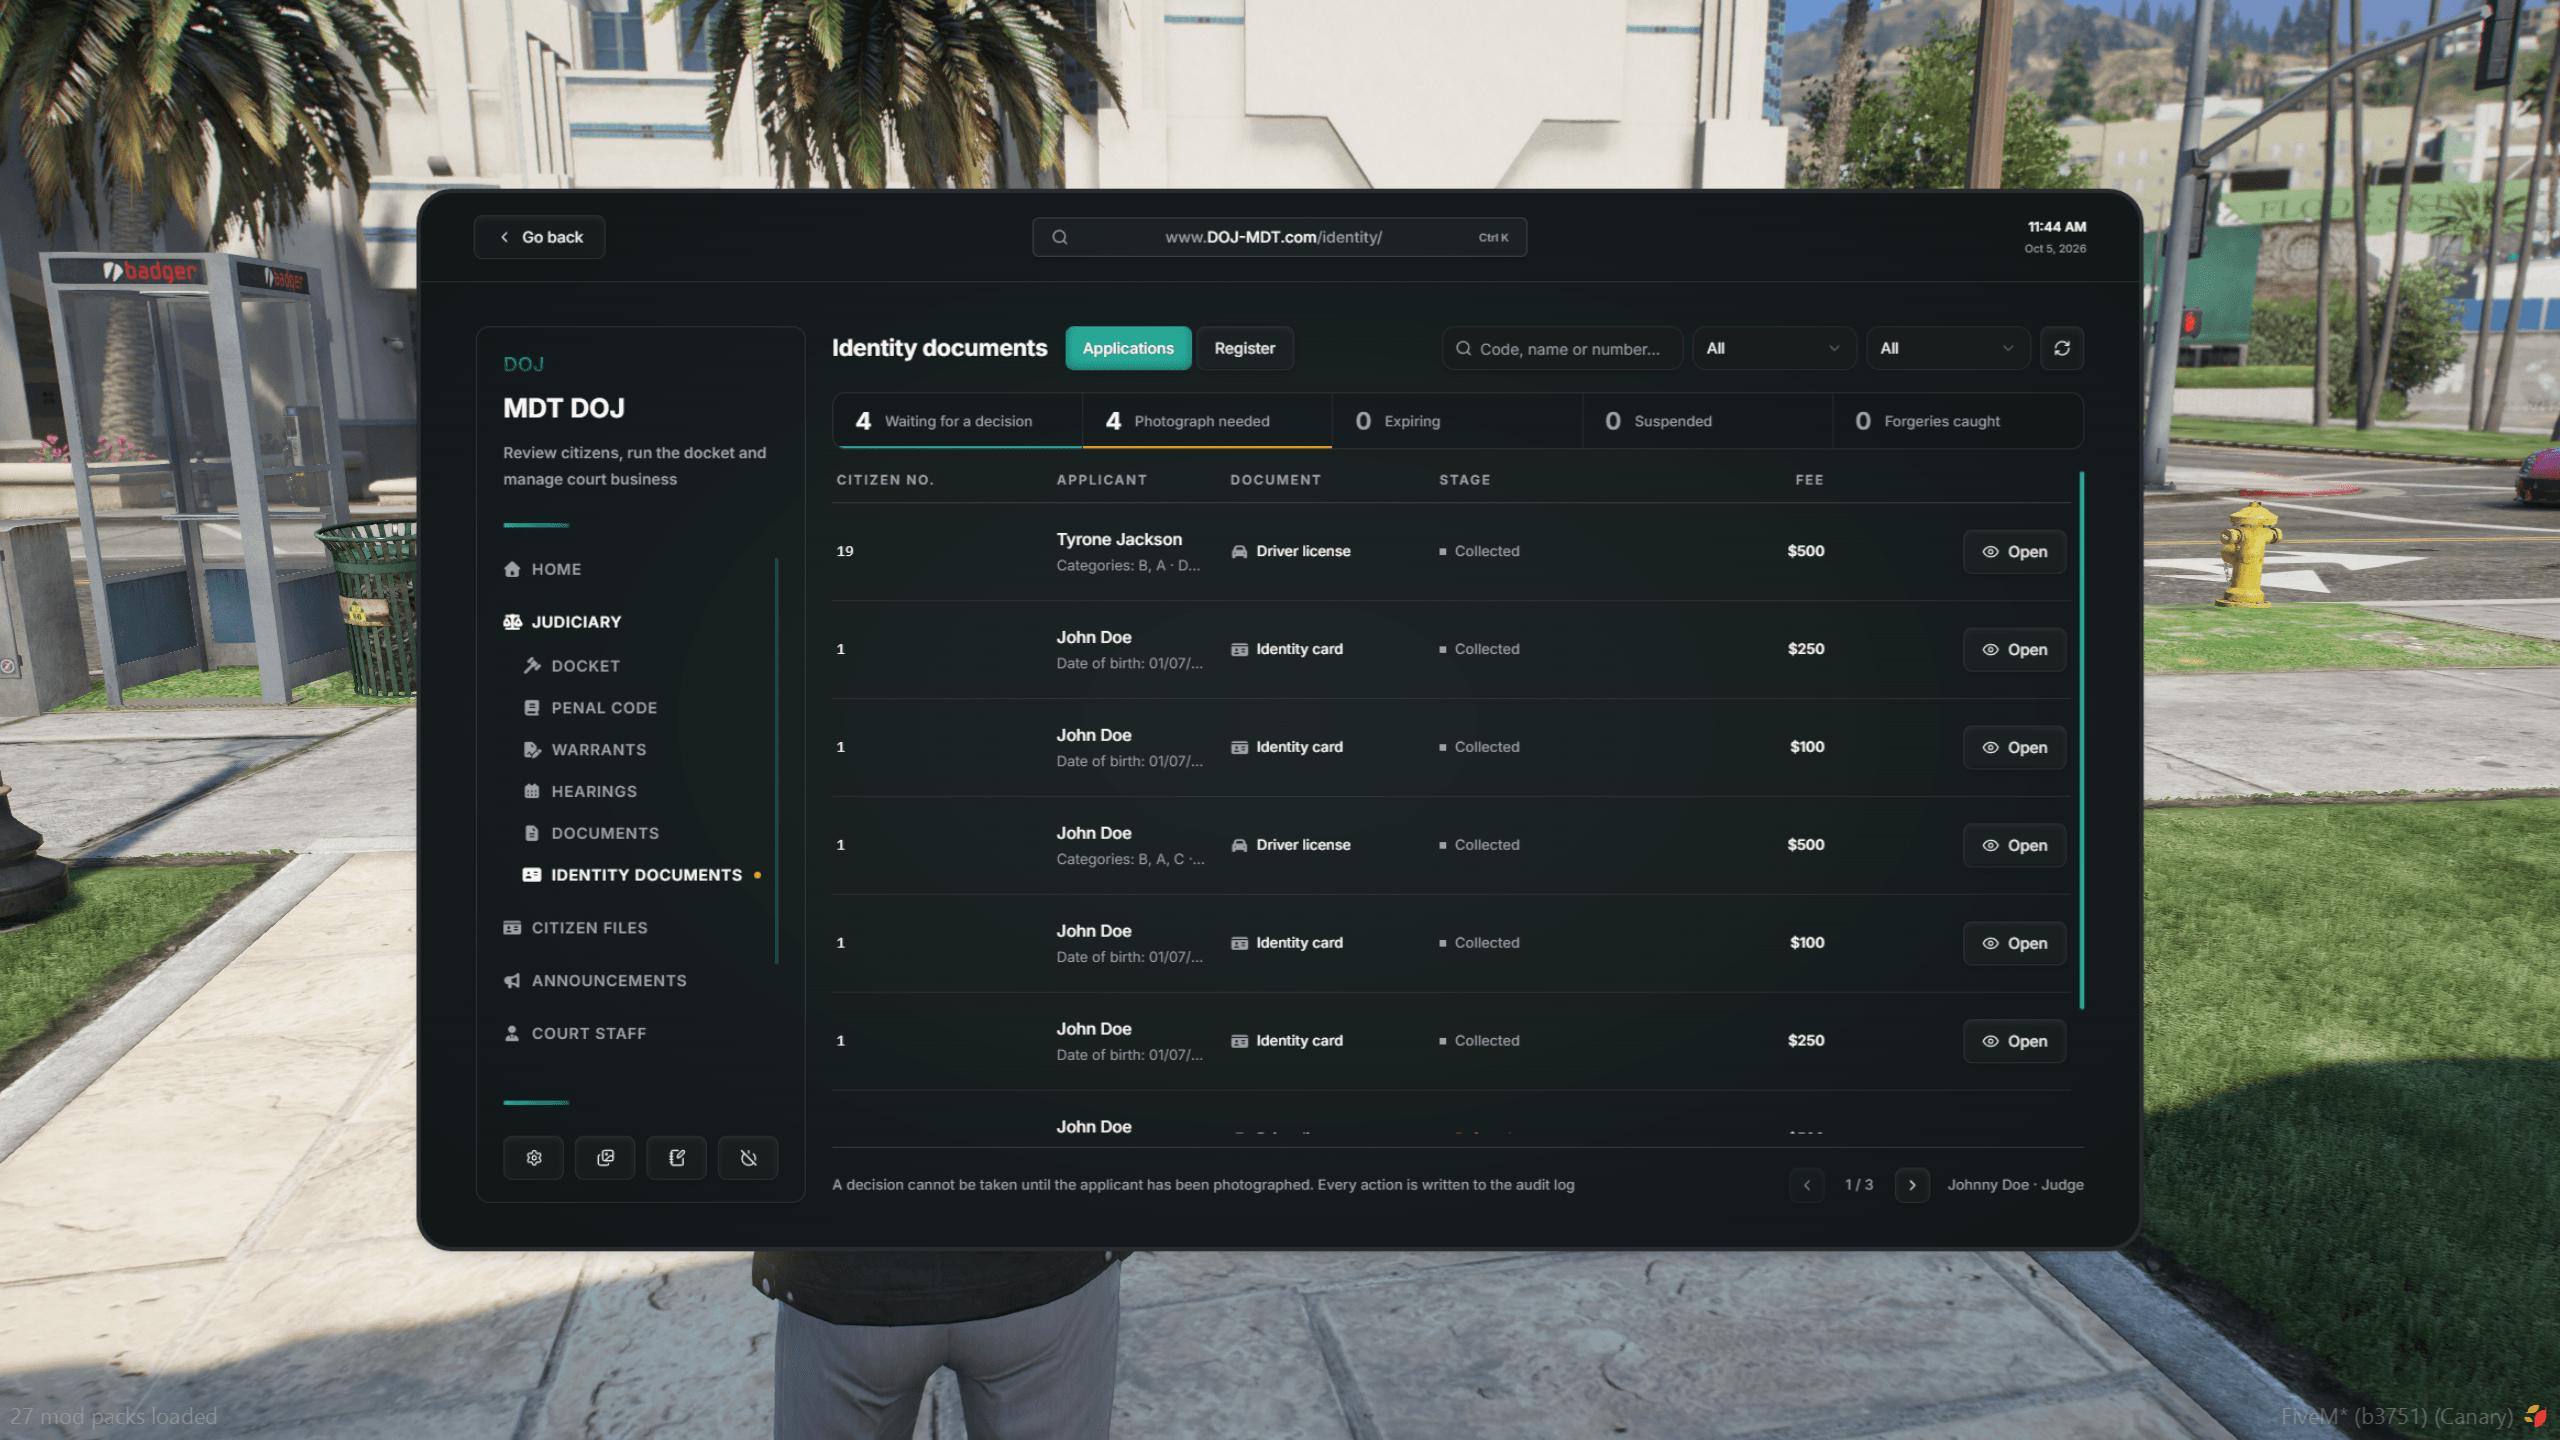Screen dimensions: 2560x1440
Task: Click the www.DOJ-MDT.com/identity/ address bar
Action: coord(1279,237)
